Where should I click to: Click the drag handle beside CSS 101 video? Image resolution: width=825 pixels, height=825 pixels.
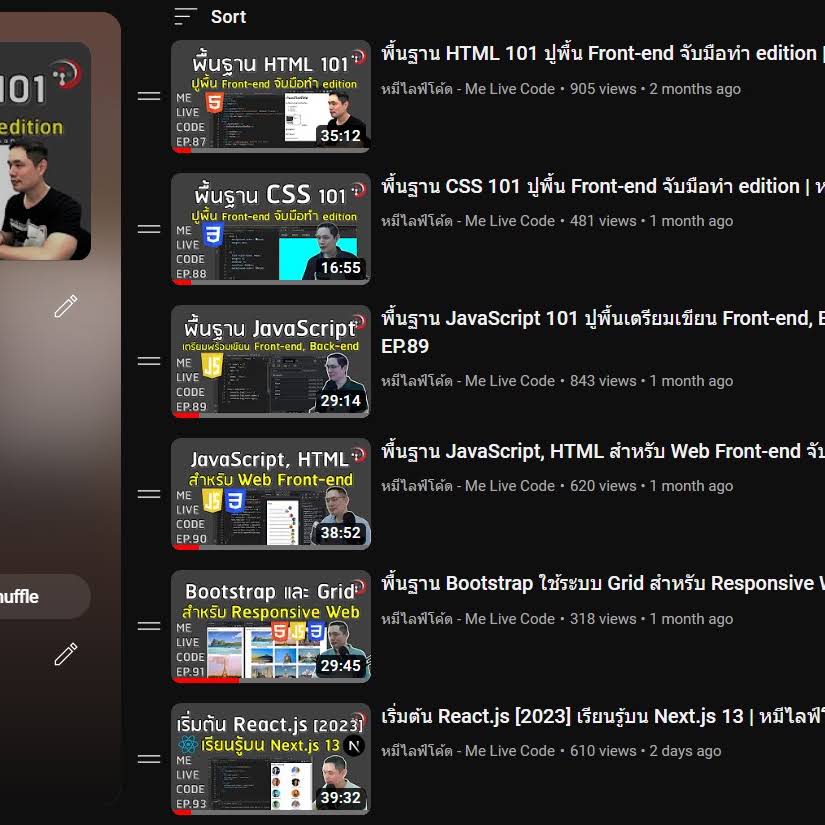coord(149,229)
